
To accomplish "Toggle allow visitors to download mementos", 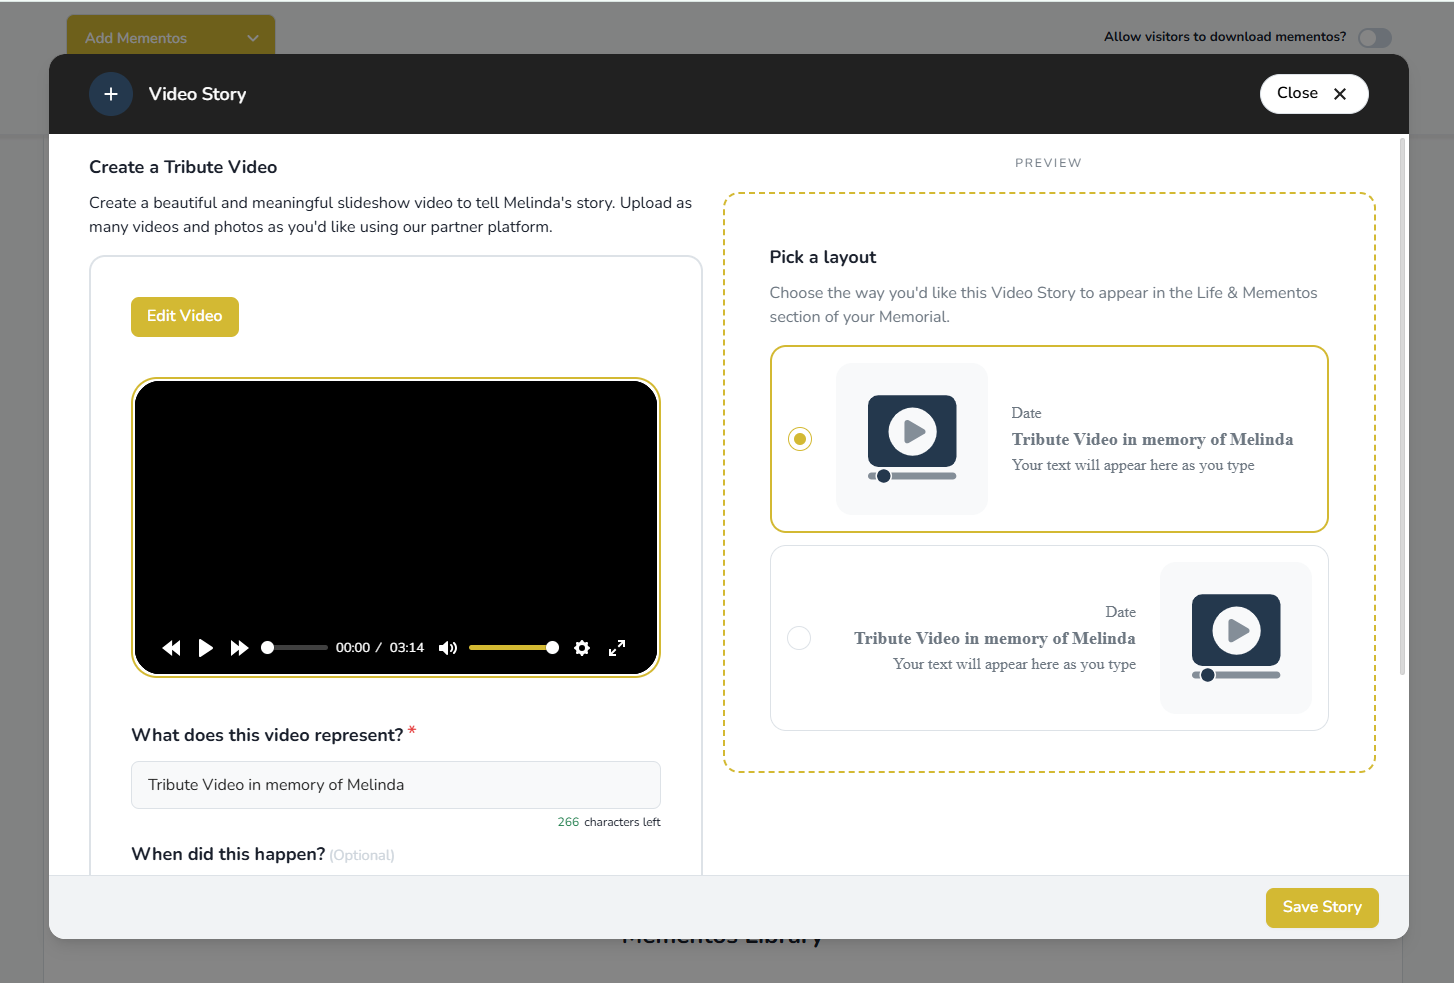I will (x=1375, y=38).
